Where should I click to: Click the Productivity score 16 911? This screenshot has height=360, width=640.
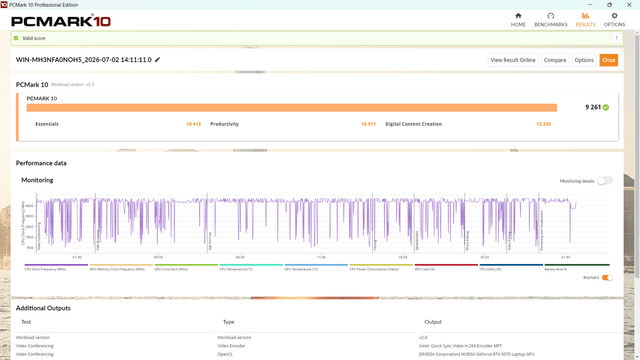[x=368, y=124]
